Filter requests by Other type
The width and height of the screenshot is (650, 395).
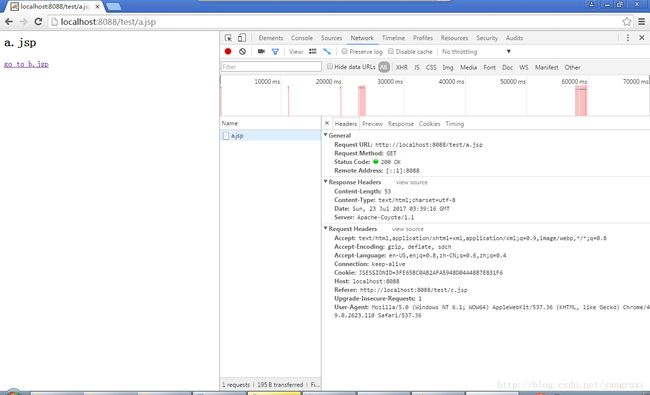click(x=572, y=67)
